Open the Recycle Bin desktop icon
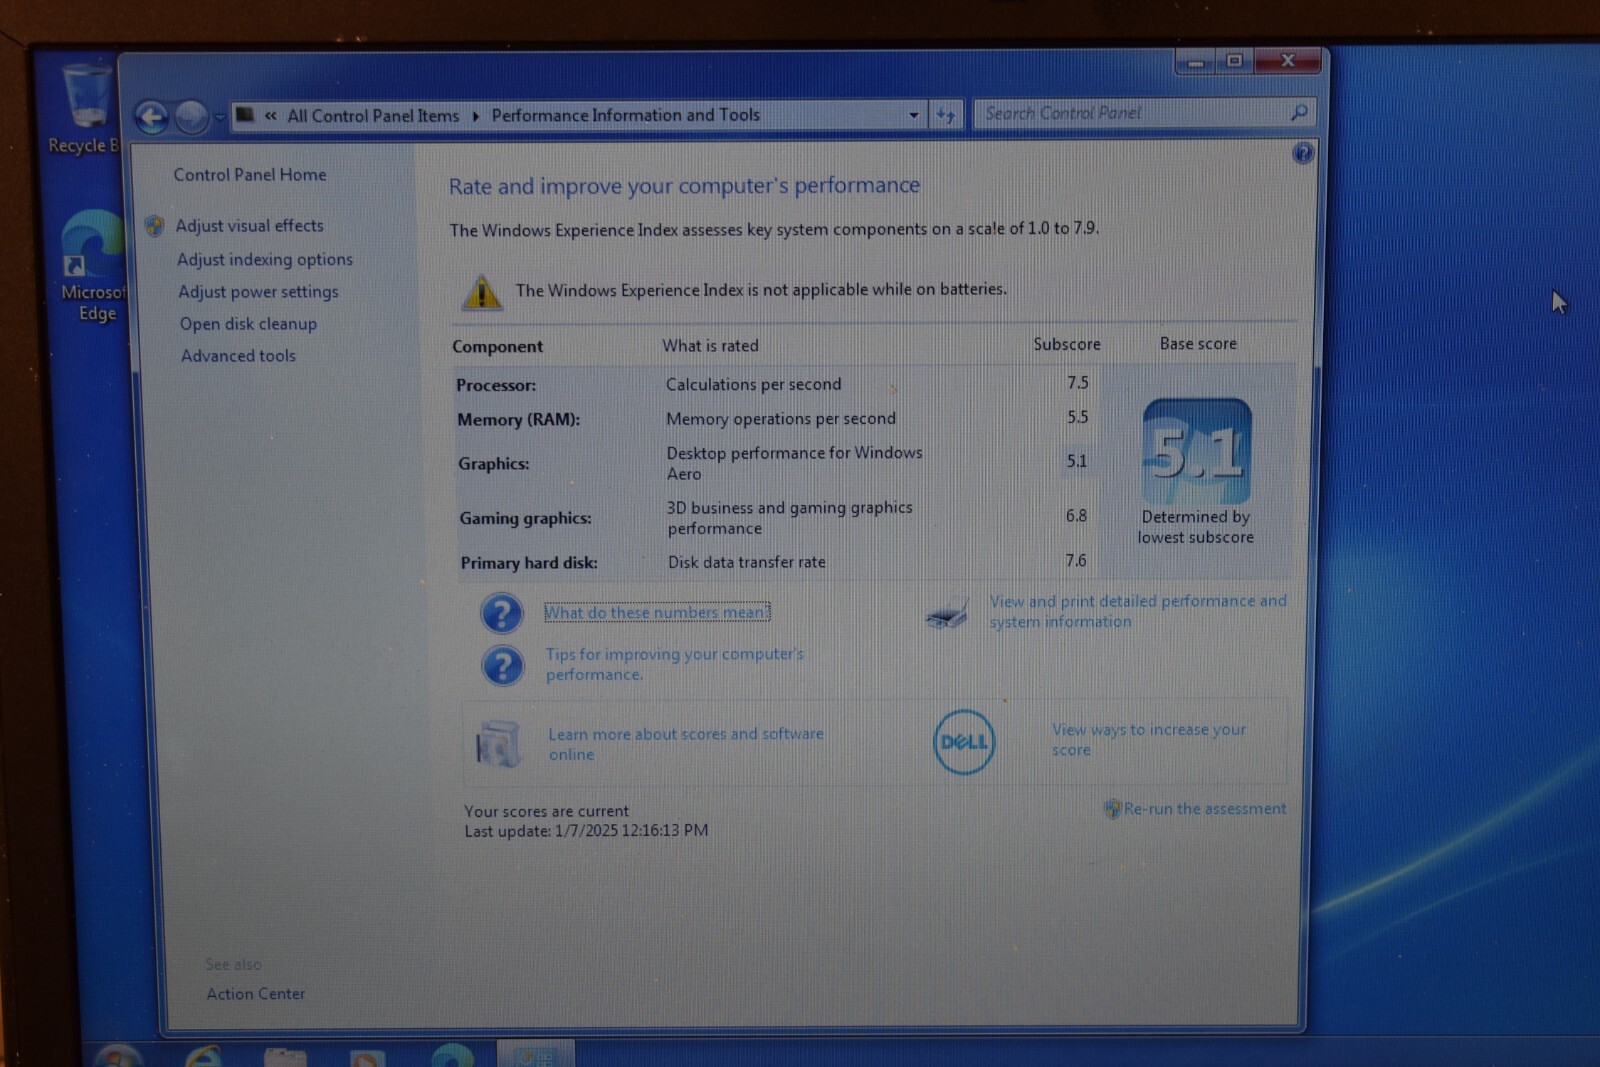The image size is (1600, 1067). [x=84, y=110]
